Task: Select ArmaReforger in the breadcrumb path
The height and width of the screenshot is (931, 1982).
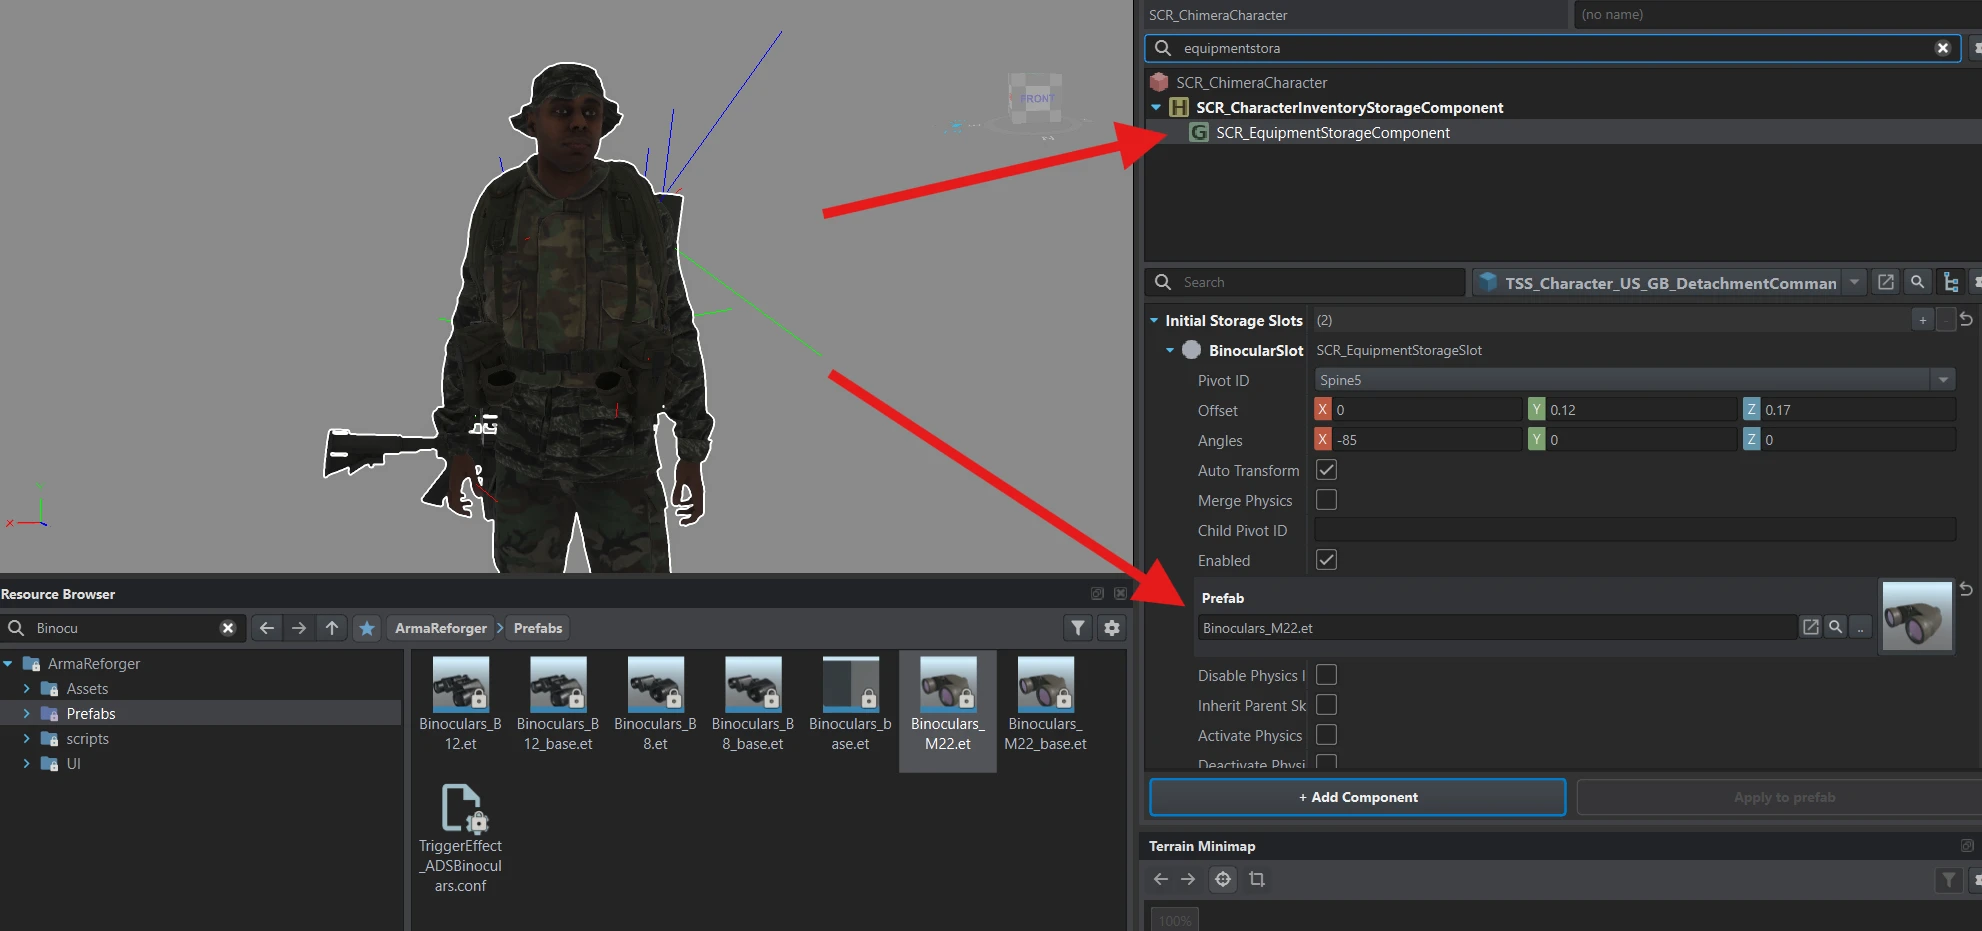Action: click(441, 628)
